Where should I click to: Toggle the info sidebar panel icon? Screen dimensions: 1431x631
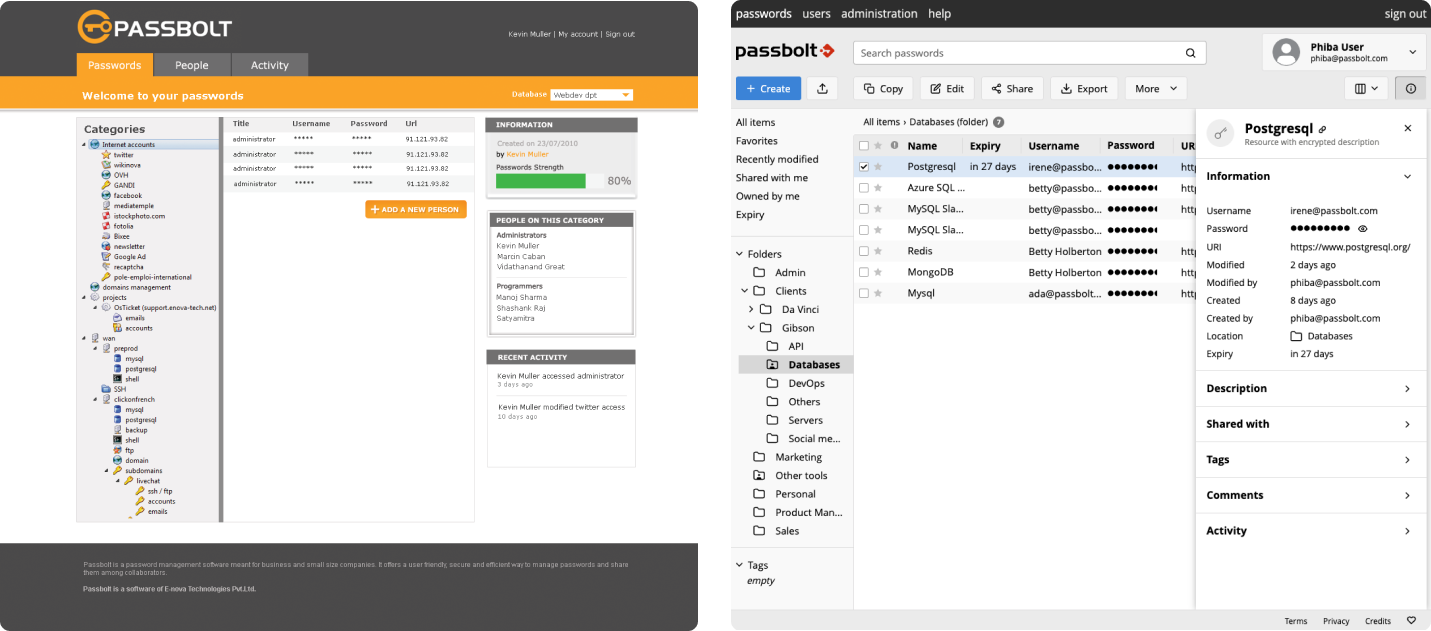tap(1410, 88)
